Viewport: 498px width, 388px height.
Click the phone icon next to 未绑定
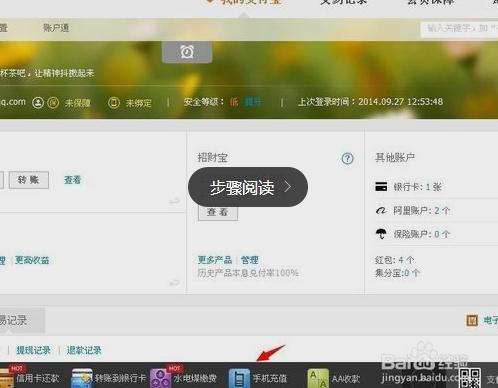[114, 102]
